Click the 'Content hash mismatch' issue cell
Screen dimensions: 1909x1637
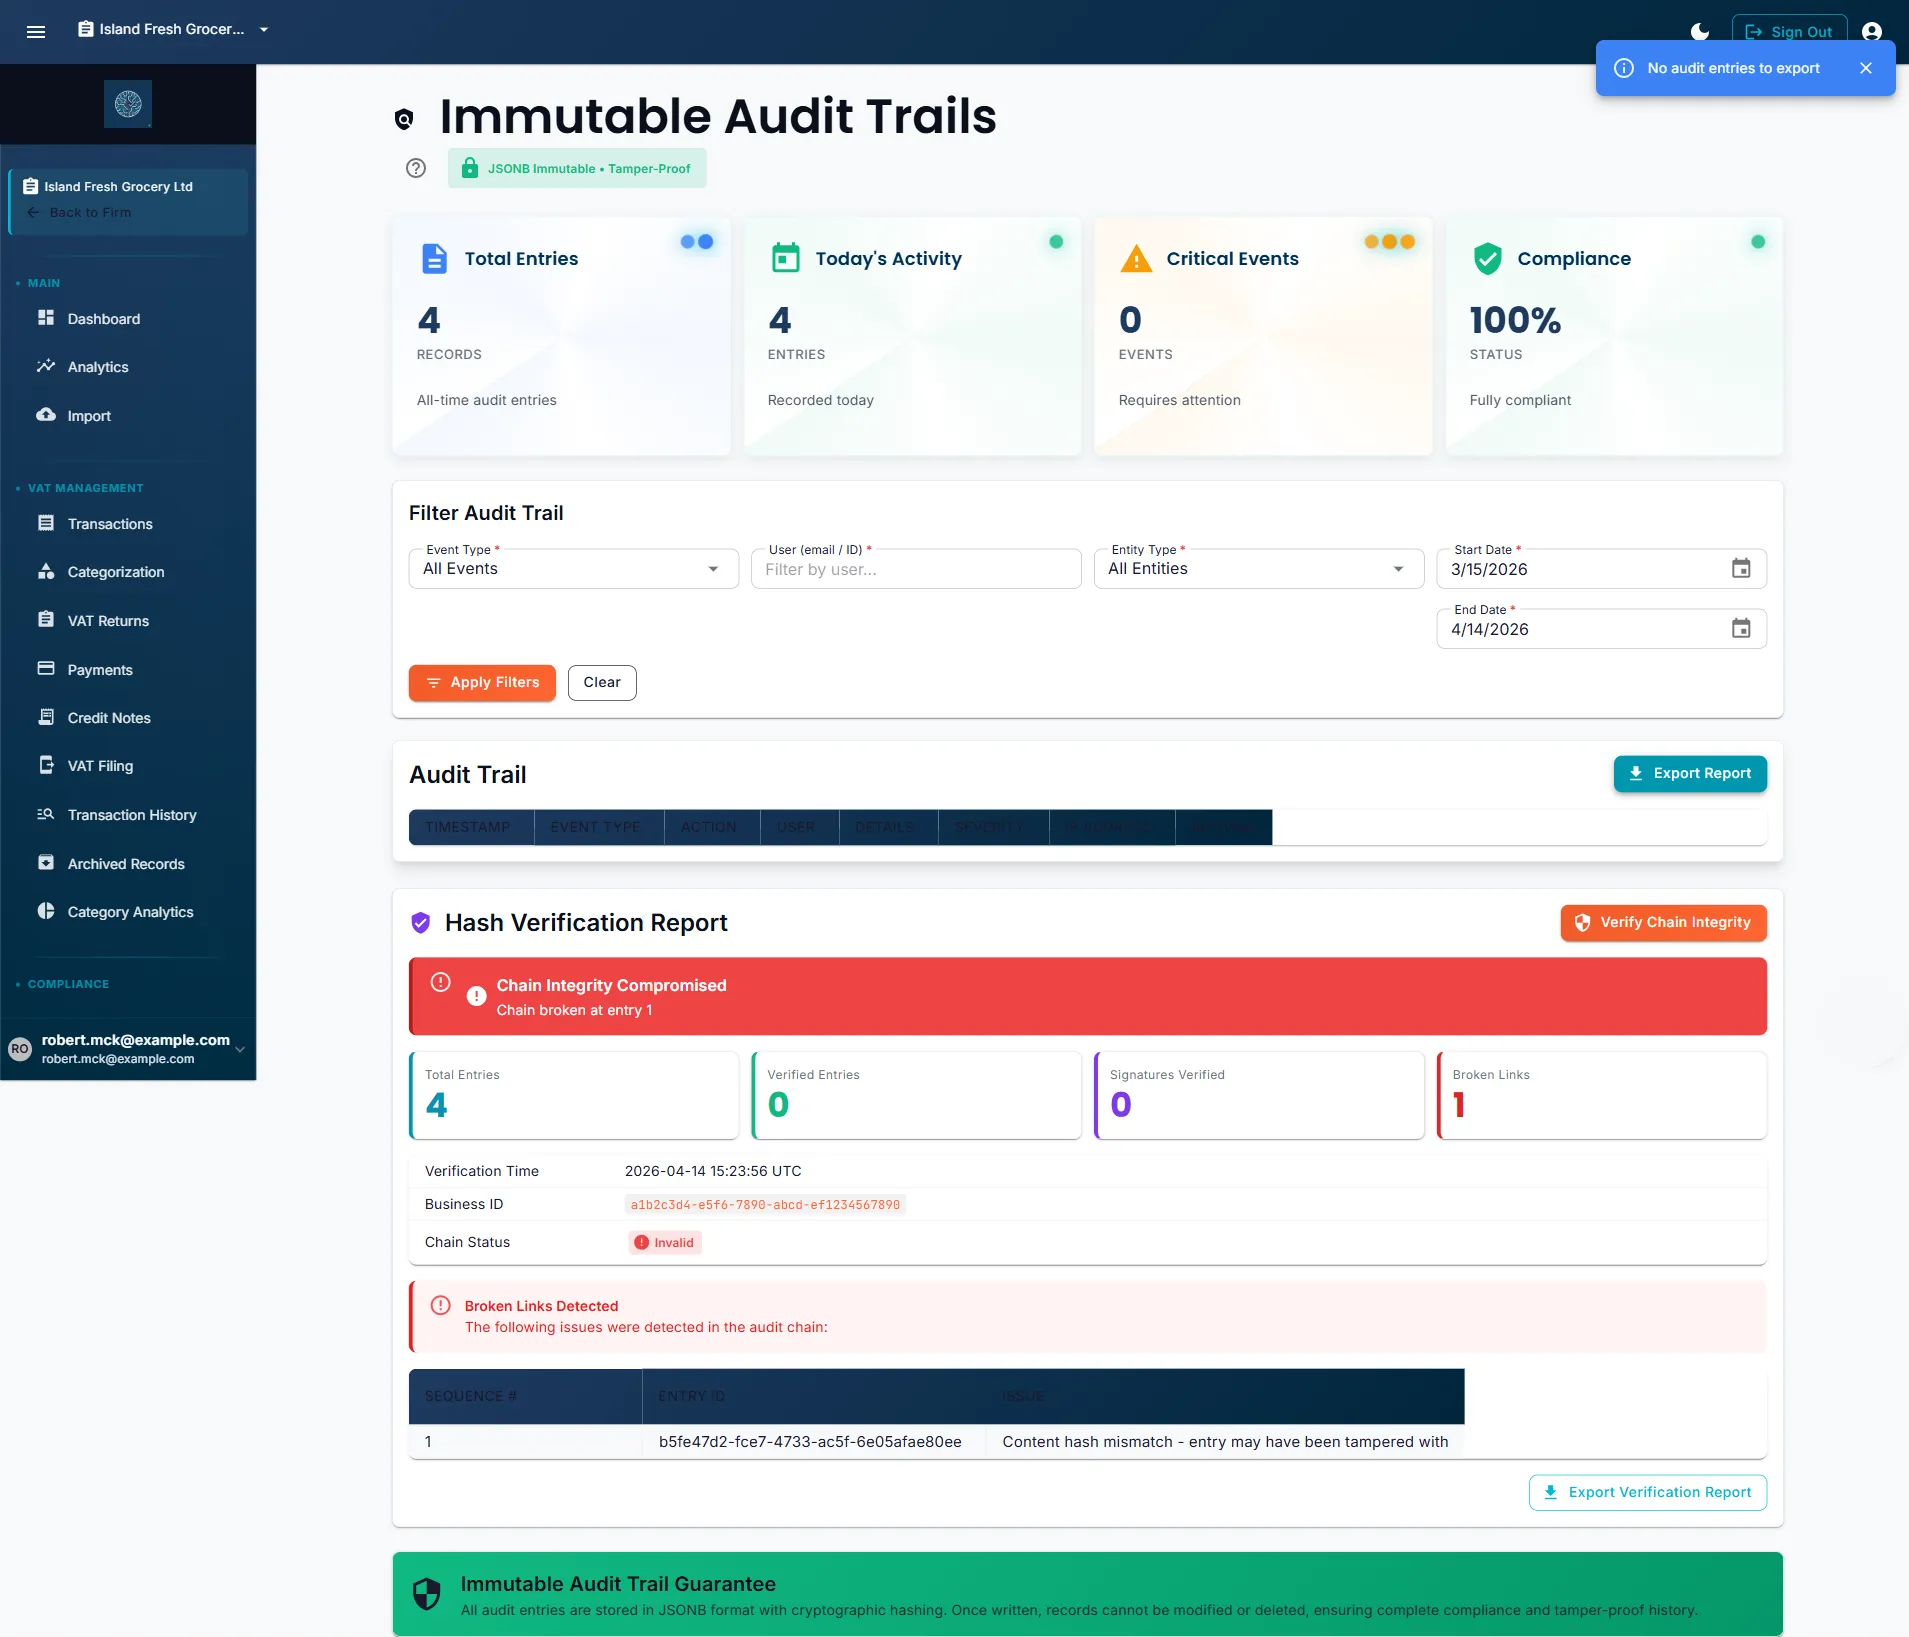[x=1225, y=1442]
